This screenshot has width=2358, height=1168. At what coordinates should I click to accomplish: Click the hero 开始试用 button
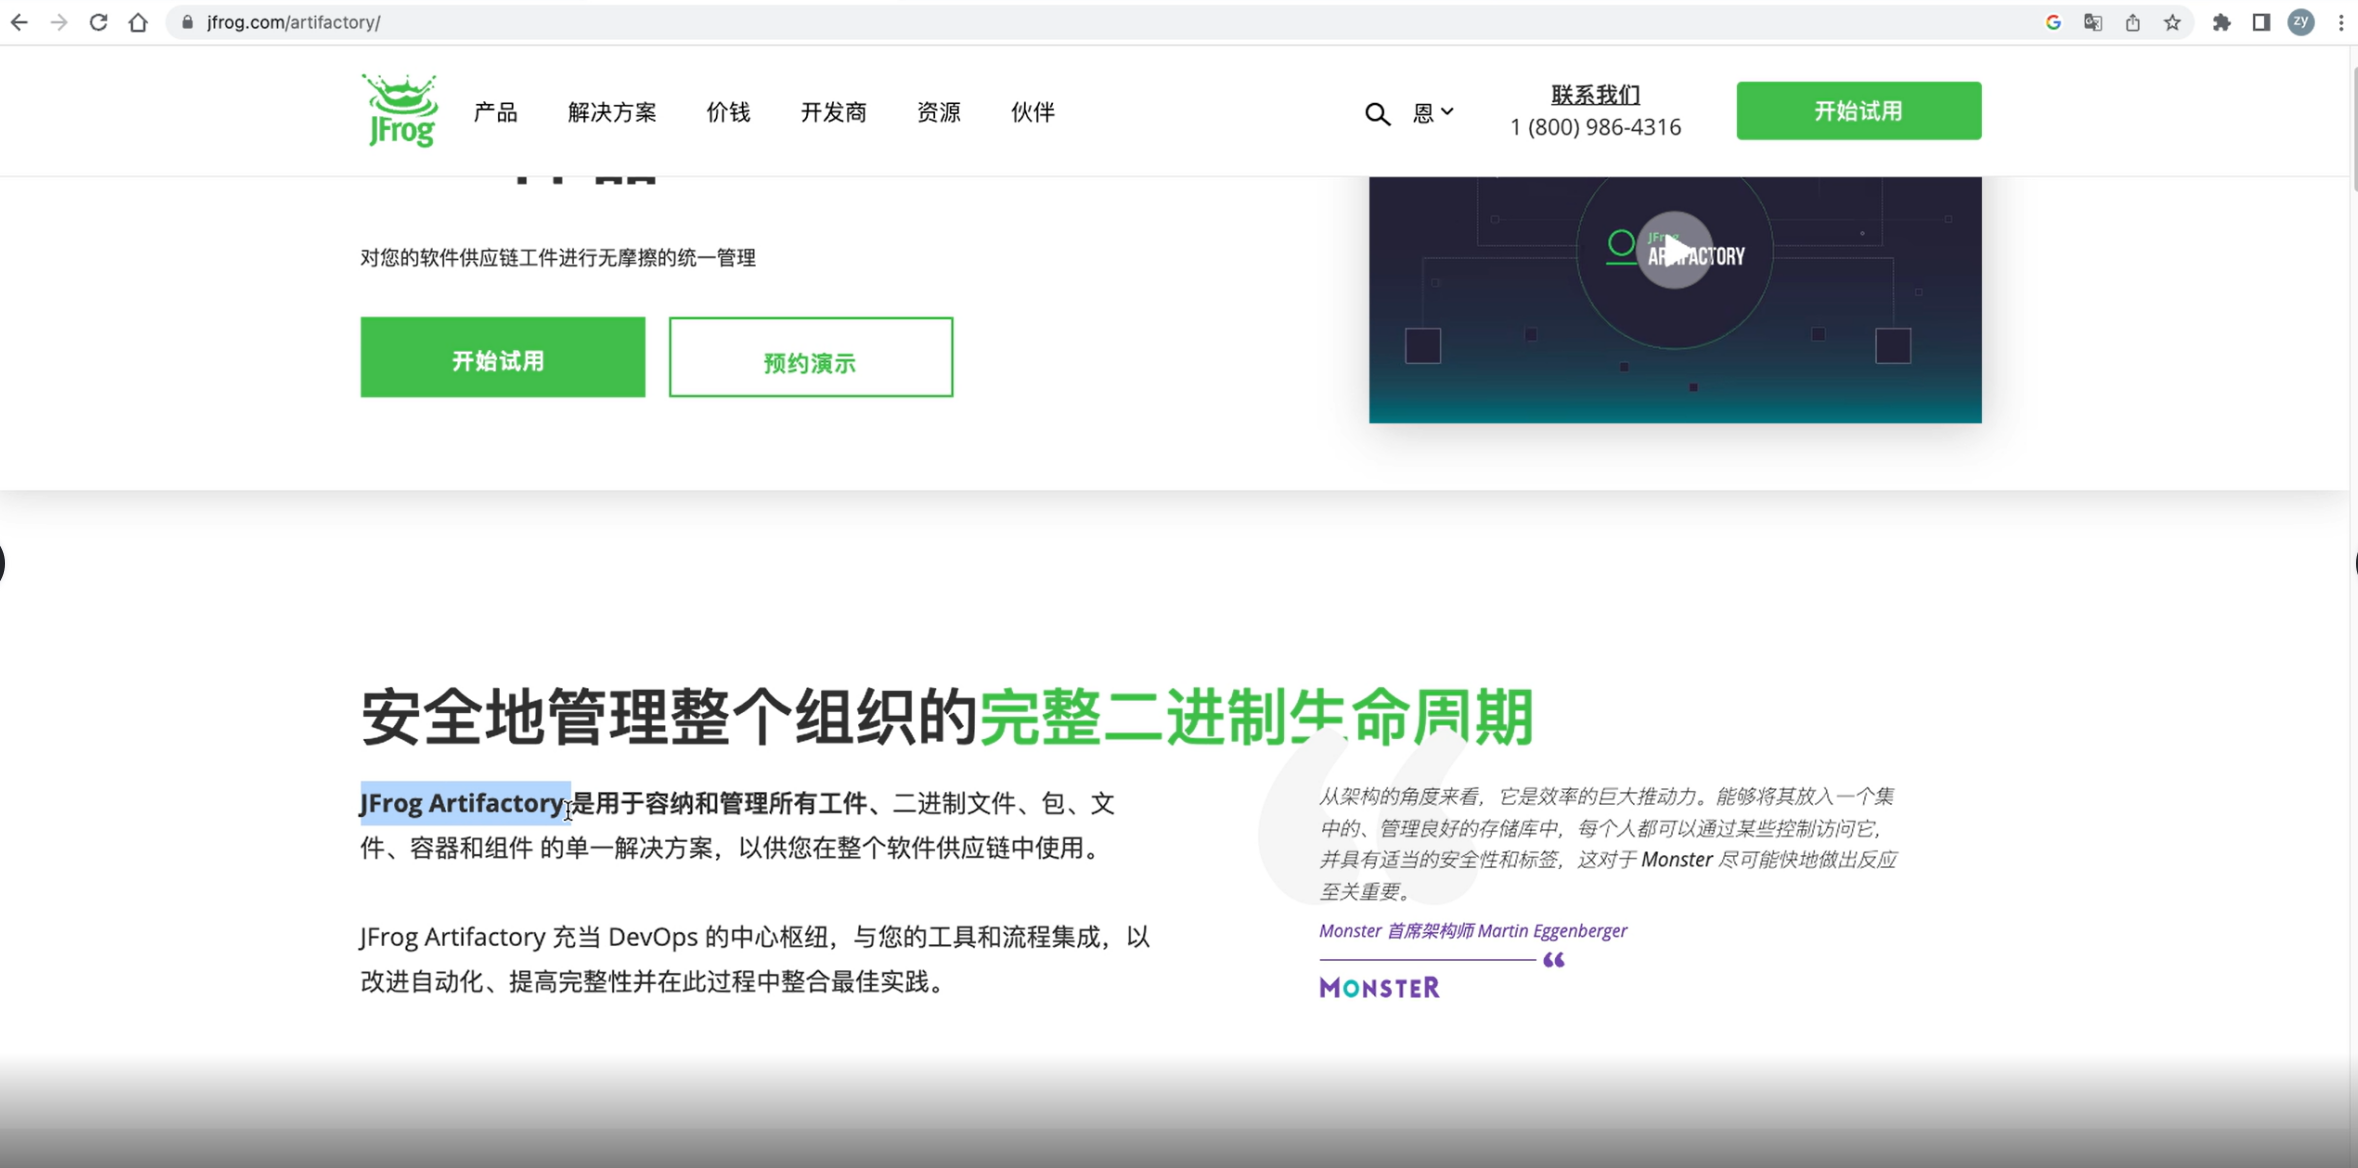503,357
